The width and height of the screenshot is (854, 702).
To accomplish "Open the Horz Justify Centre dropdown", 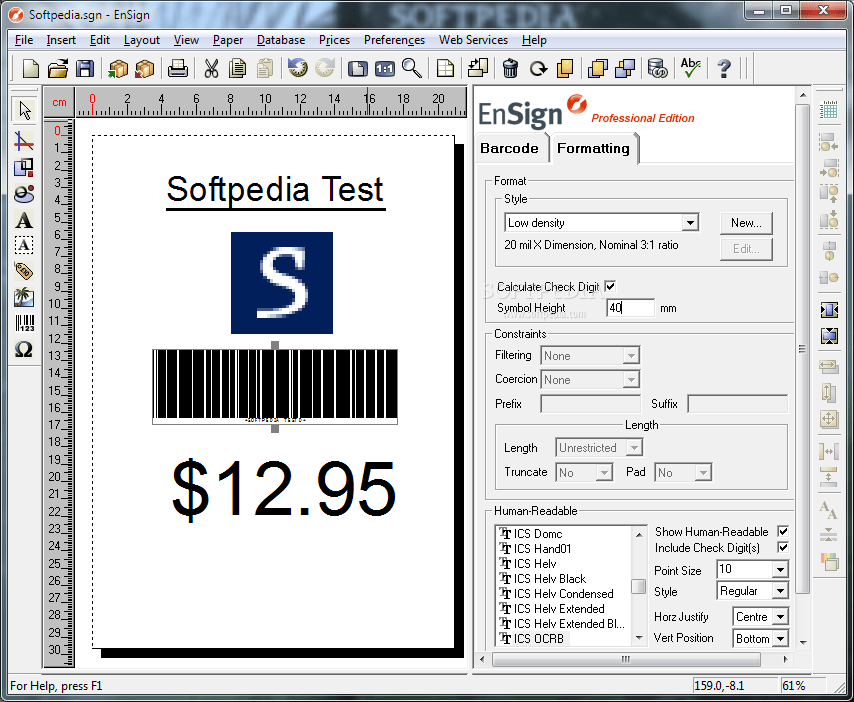I will (780, 616).
